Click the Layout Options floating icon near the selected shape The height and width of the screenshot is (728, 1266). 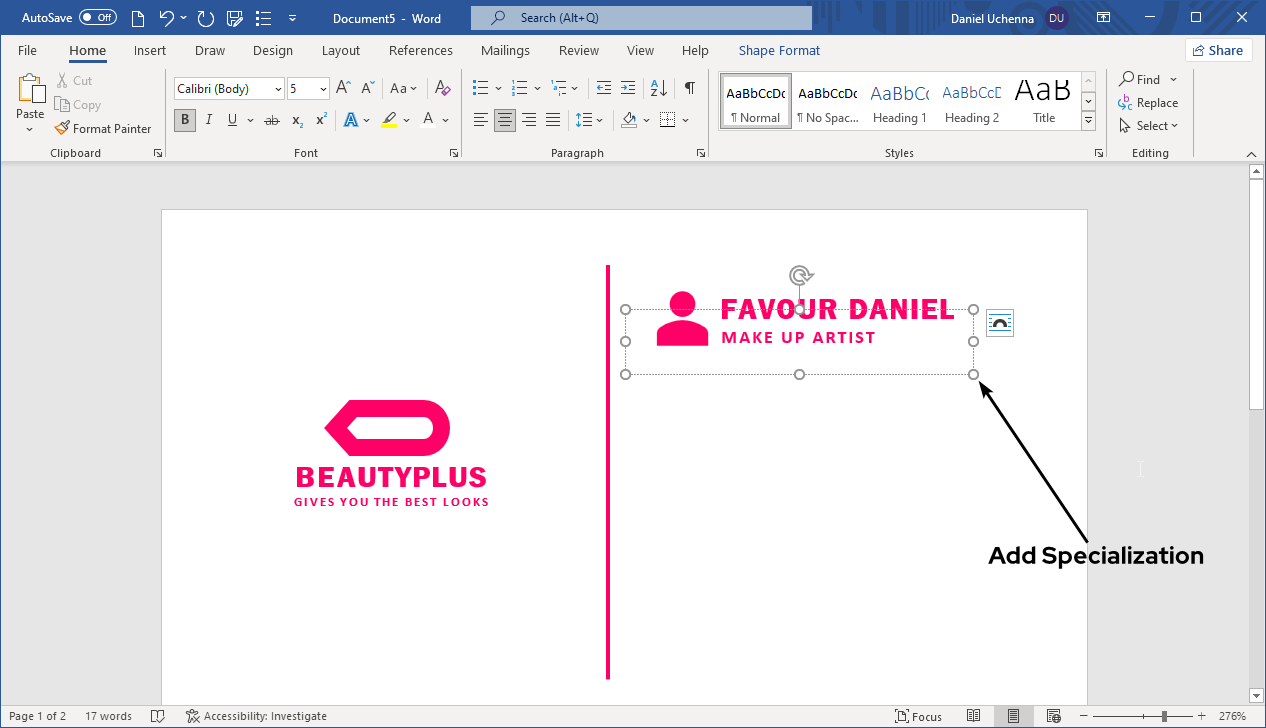[999, 322]
